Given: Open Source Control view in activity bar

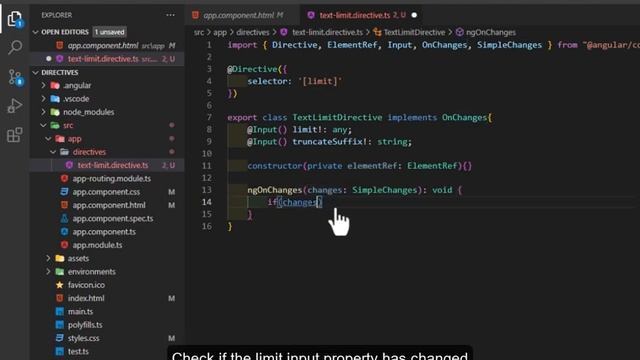Looking at the screenshot, I should click(15, 77).
